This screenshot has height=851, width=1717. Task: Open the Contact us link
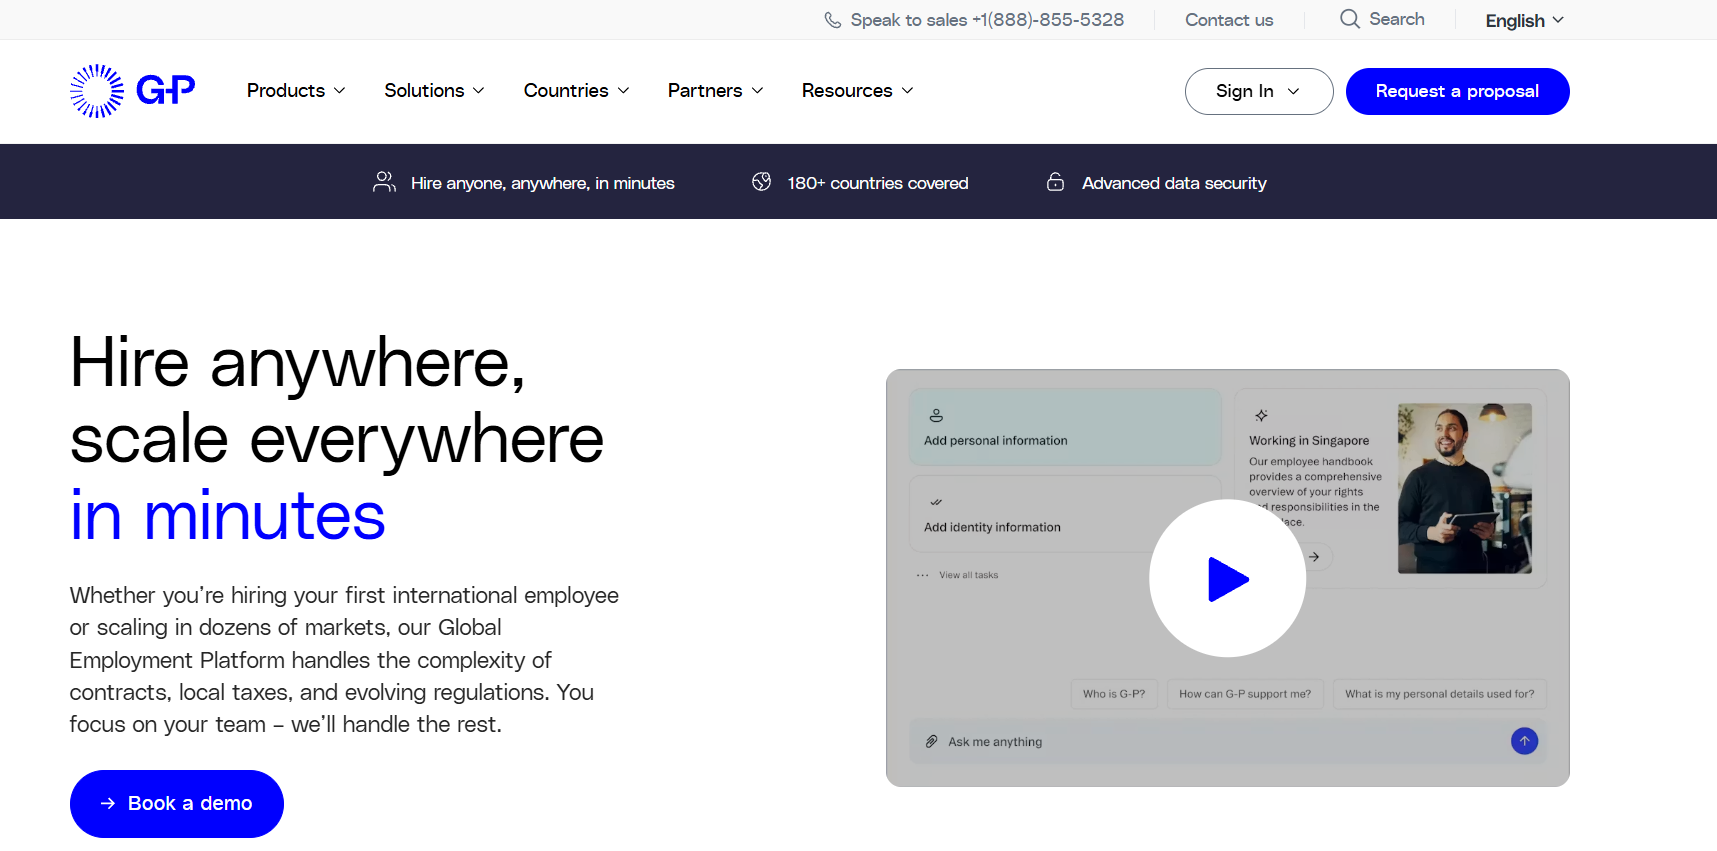(x=1229, y=20)
